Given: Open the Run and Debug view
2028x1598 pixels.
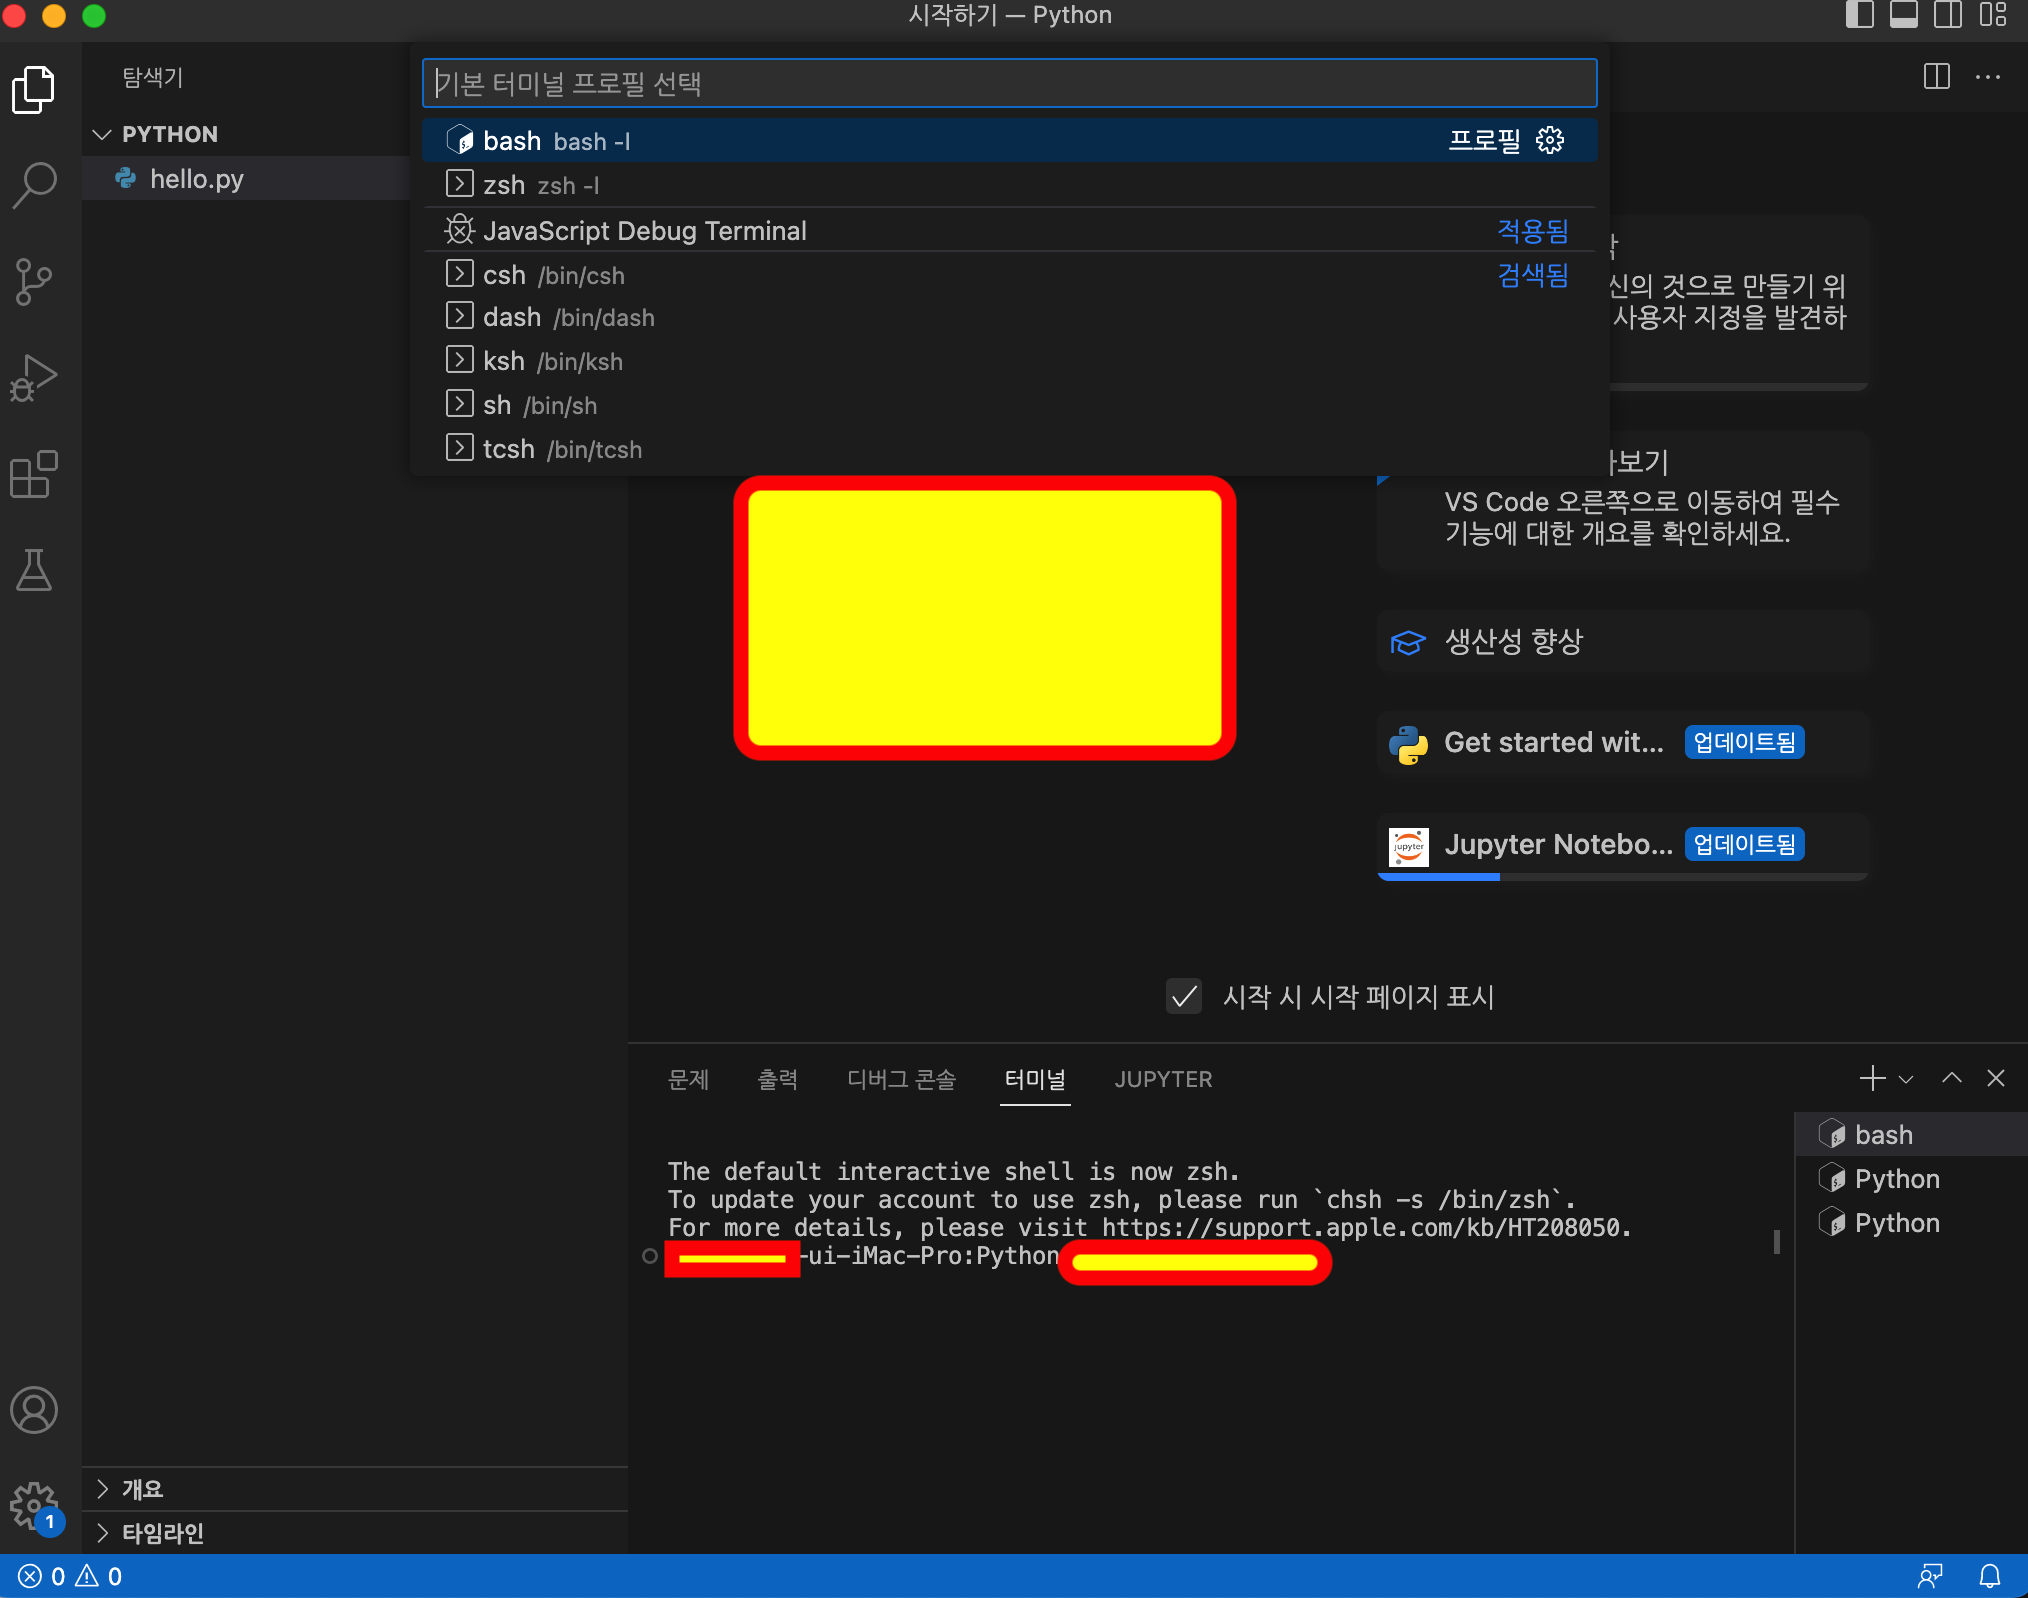Looking at the screenshot, I should tap(34, 378).
